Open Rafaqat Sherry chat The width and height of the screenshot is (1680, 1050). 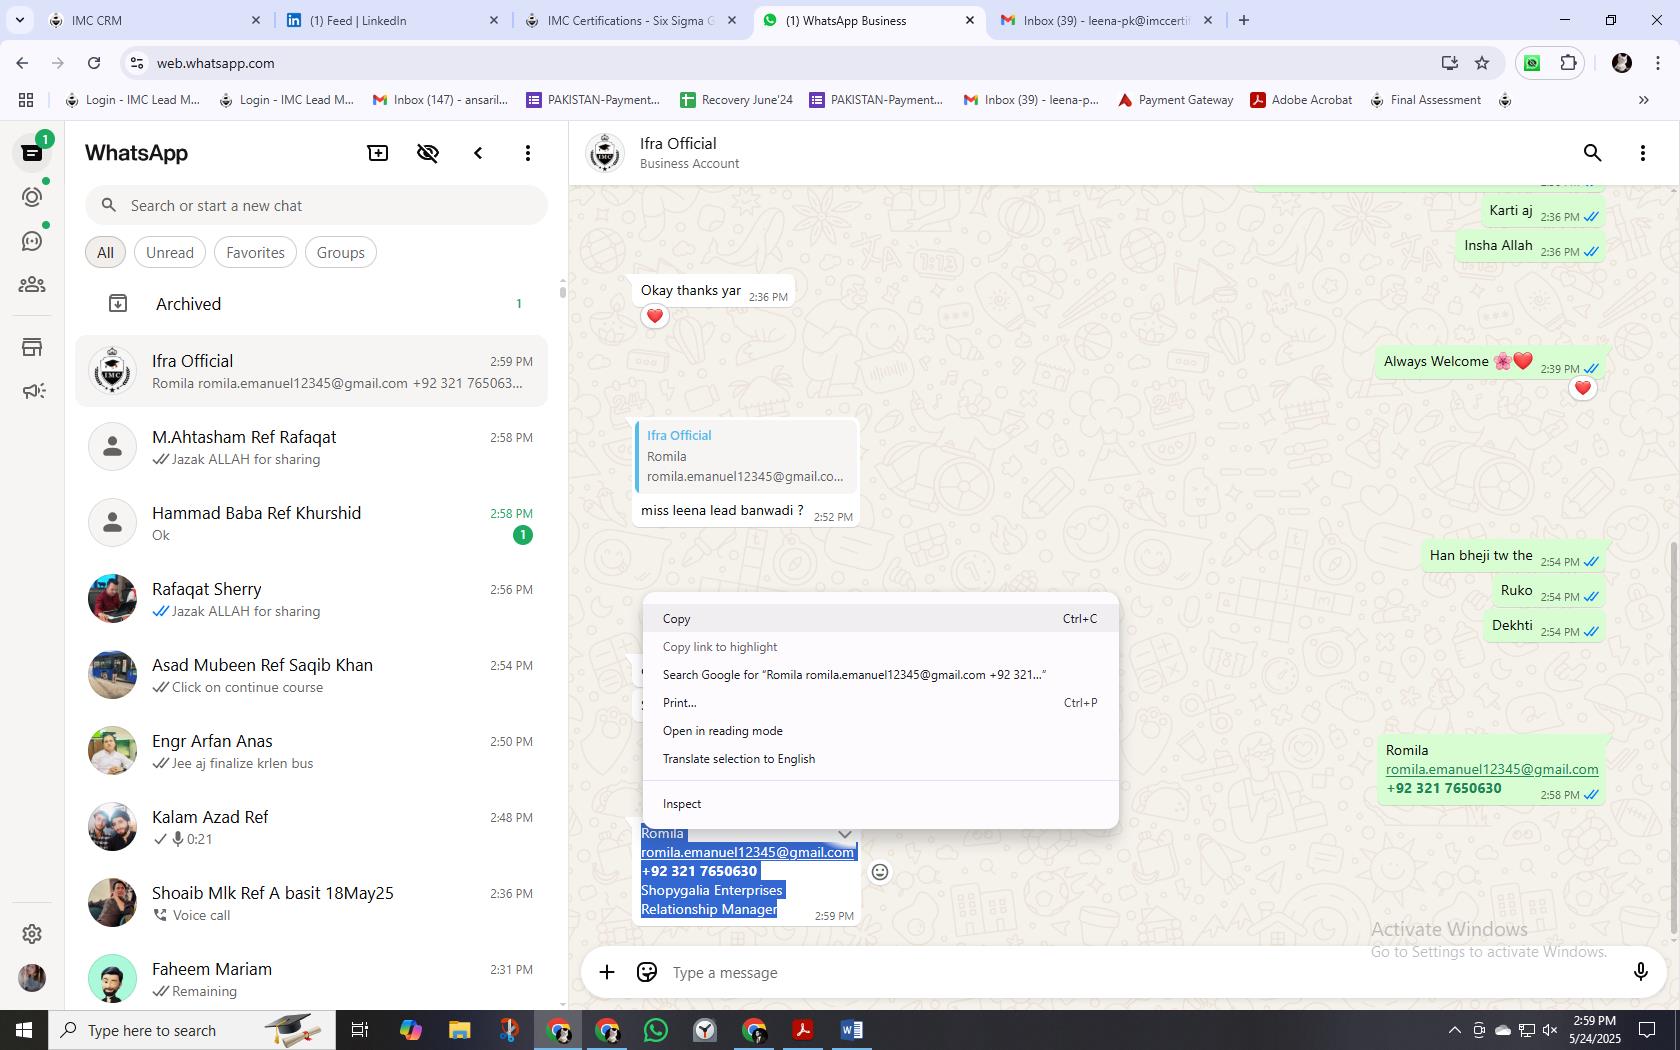(x=312, y=599)
